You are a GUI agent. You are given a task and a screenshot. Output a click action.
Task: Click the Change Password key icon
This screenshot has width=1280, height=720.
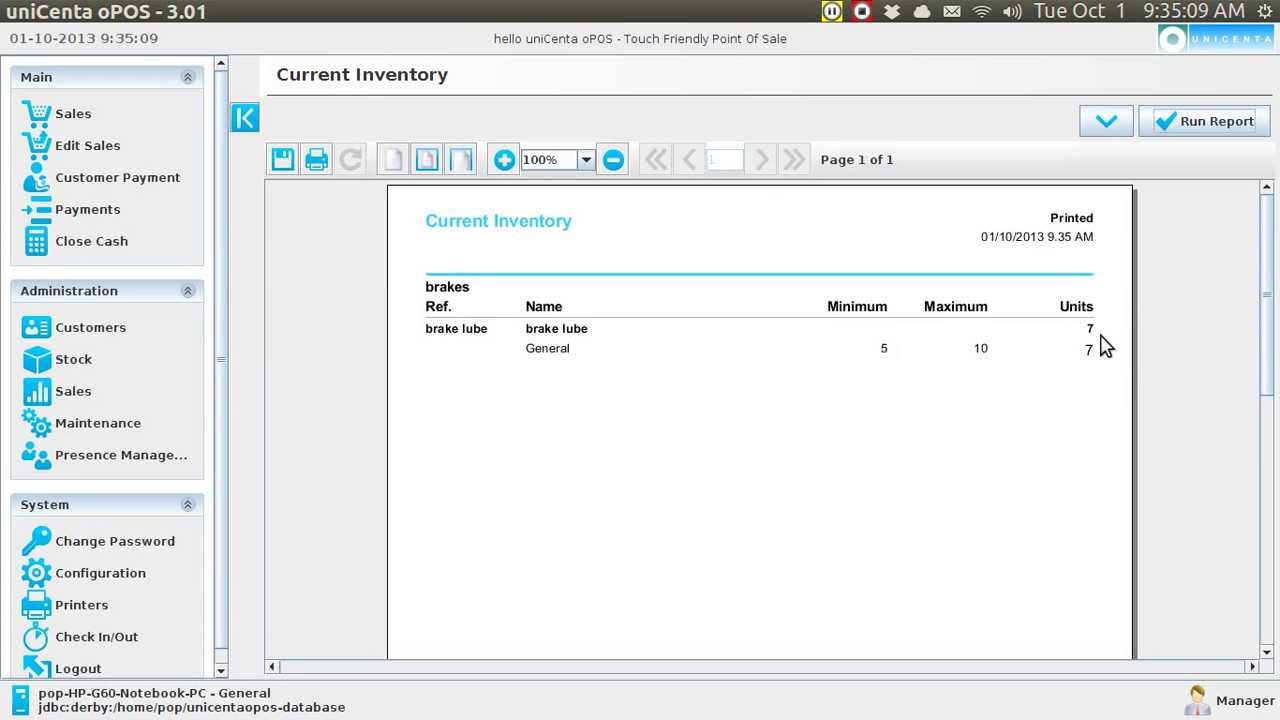click(36, 541)
